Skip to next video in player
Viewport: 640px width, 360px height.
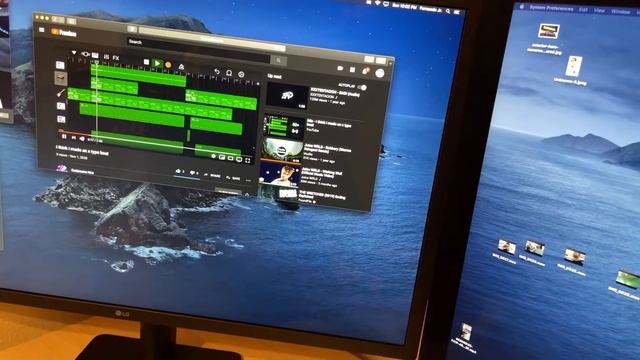click(x=73, y=138)
